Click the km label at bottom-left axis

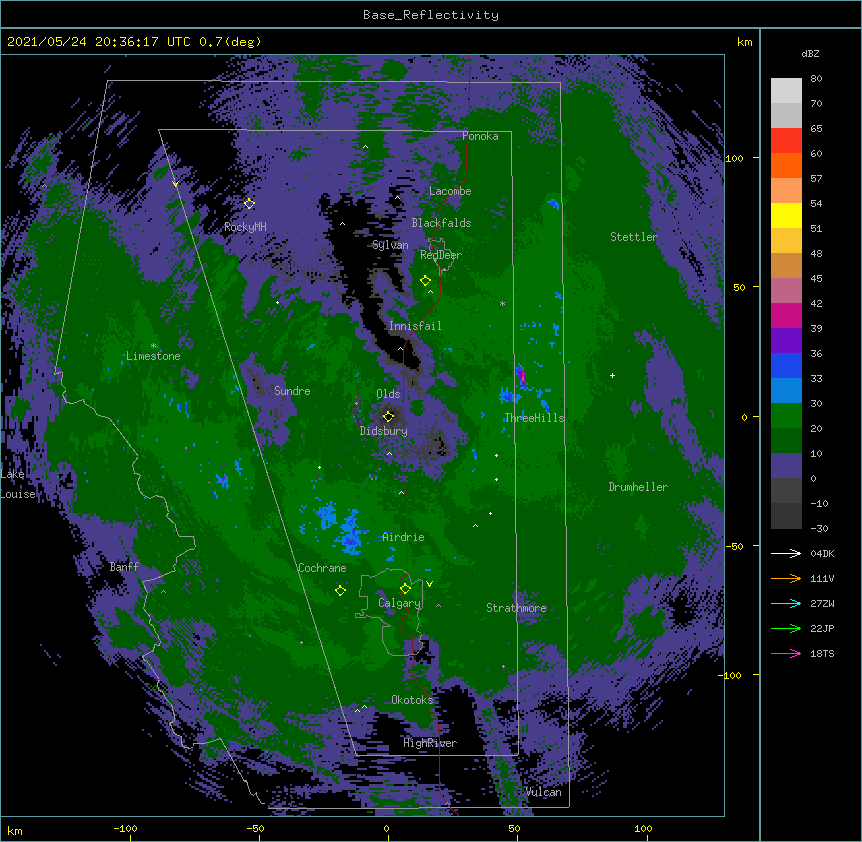click(15, 830)
